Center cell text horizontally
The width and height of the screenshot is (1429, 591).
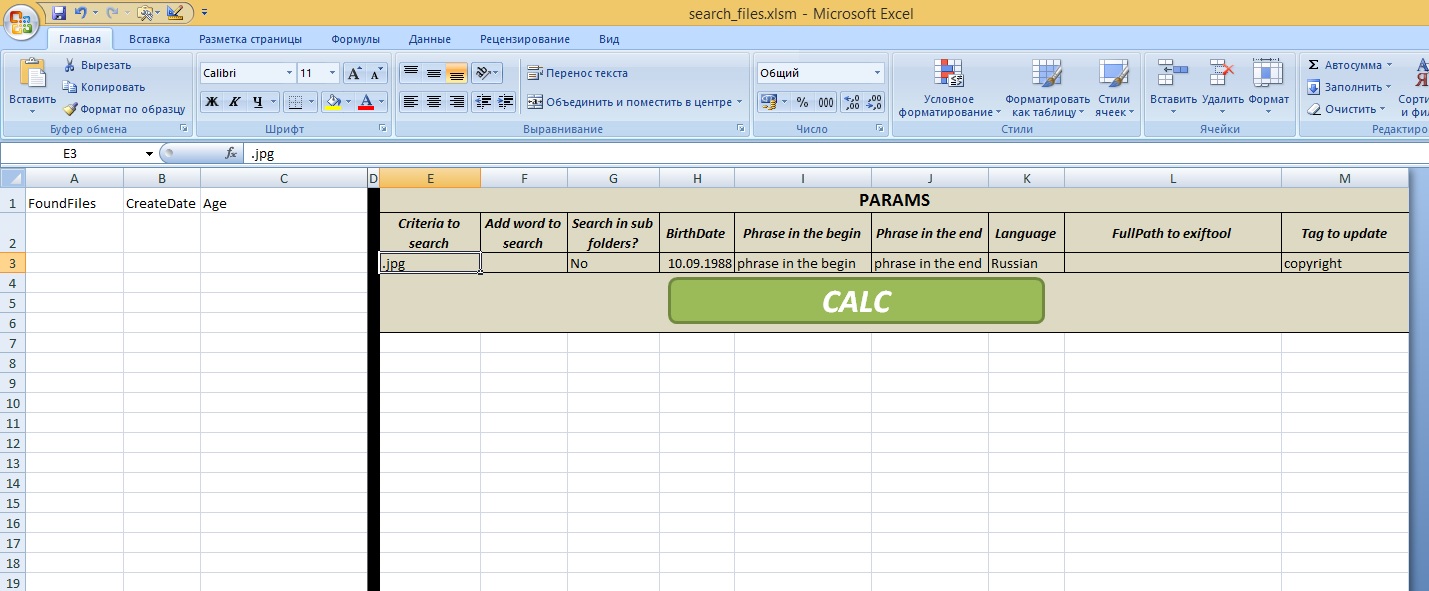433,101
